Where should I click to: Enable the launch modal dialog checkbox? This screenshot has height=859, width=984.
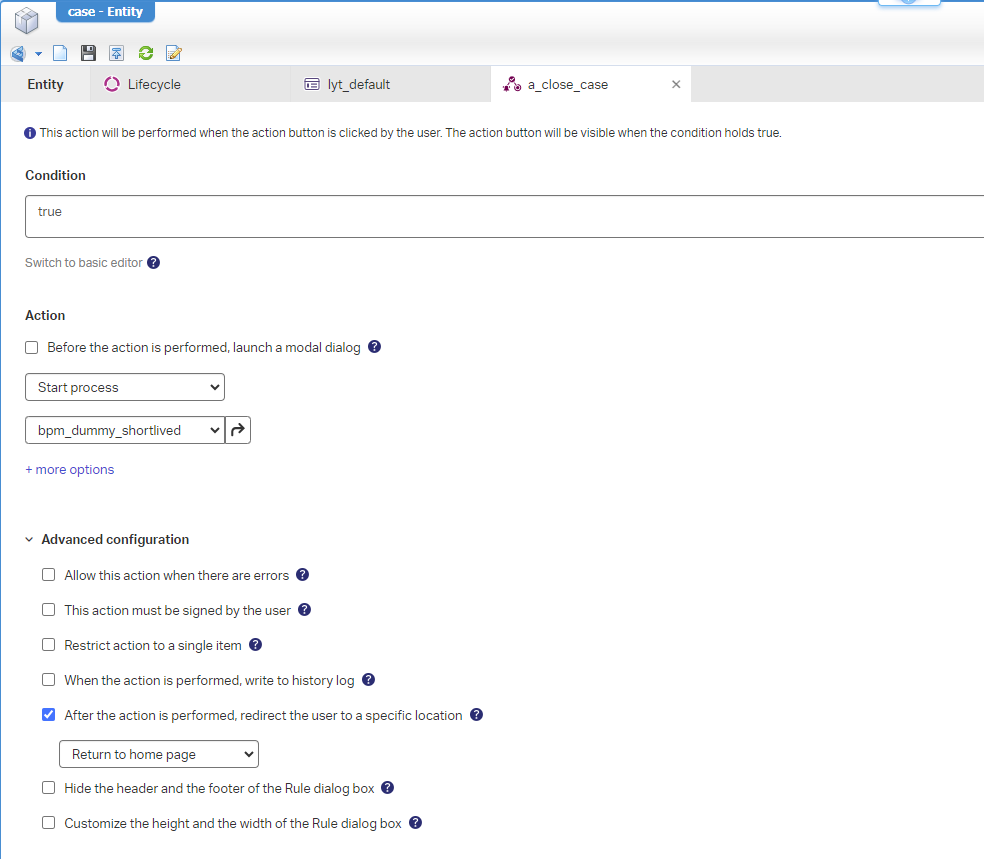click(x=32, y=348)
